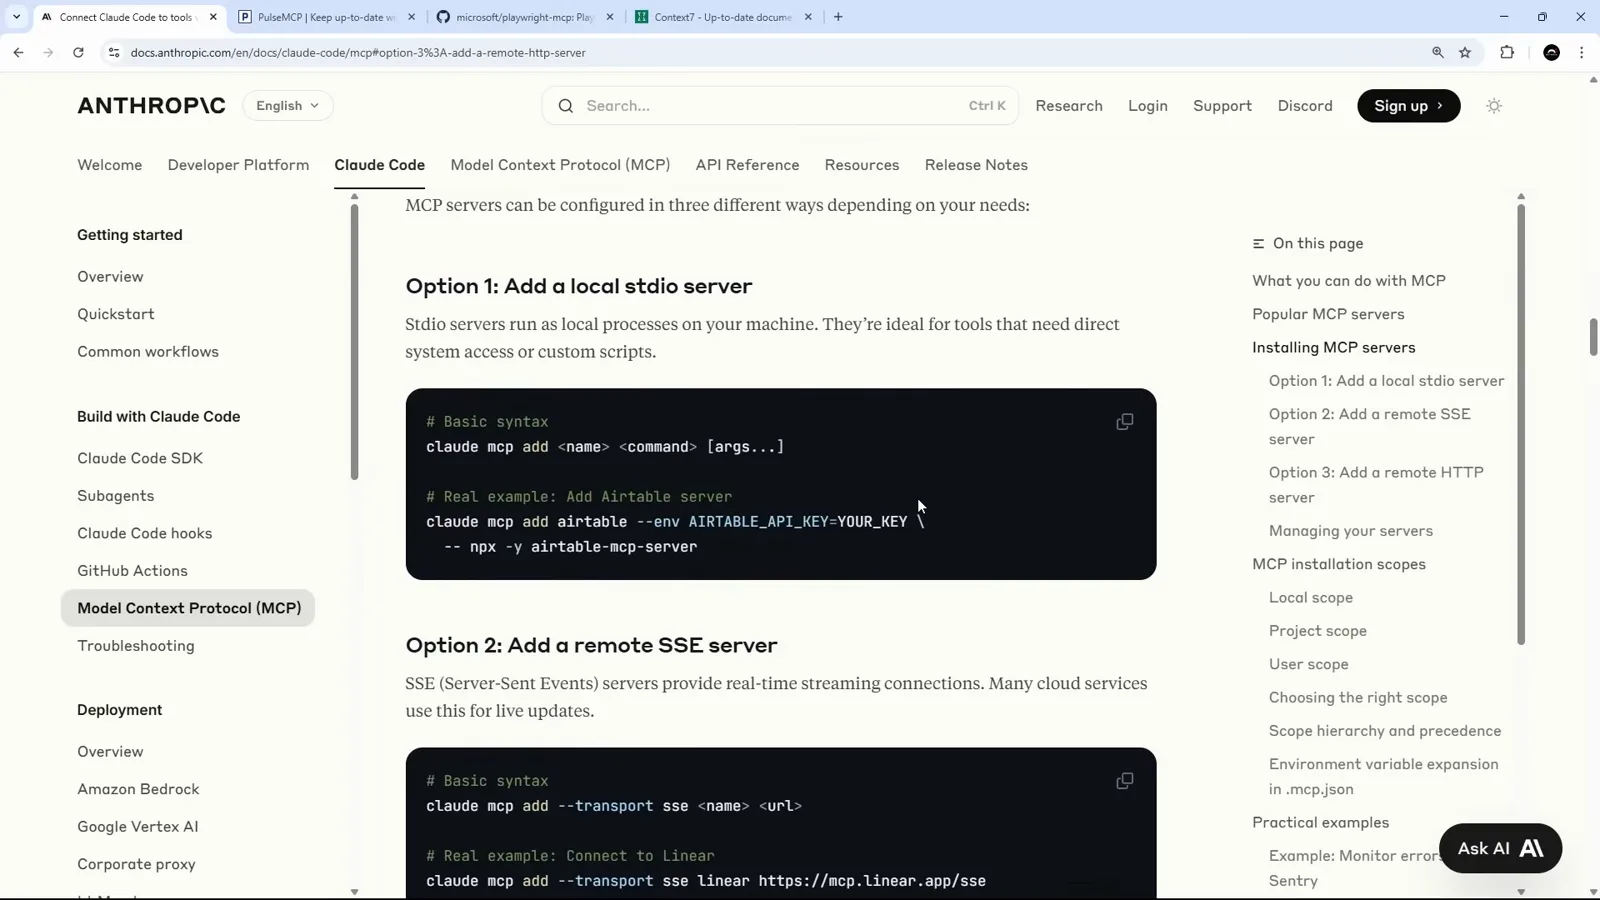Image resolution: width=1600 pixels, height=900 pixels.
Task: Open the browser zoom magnifier icon
Action: click(1437, 52)
